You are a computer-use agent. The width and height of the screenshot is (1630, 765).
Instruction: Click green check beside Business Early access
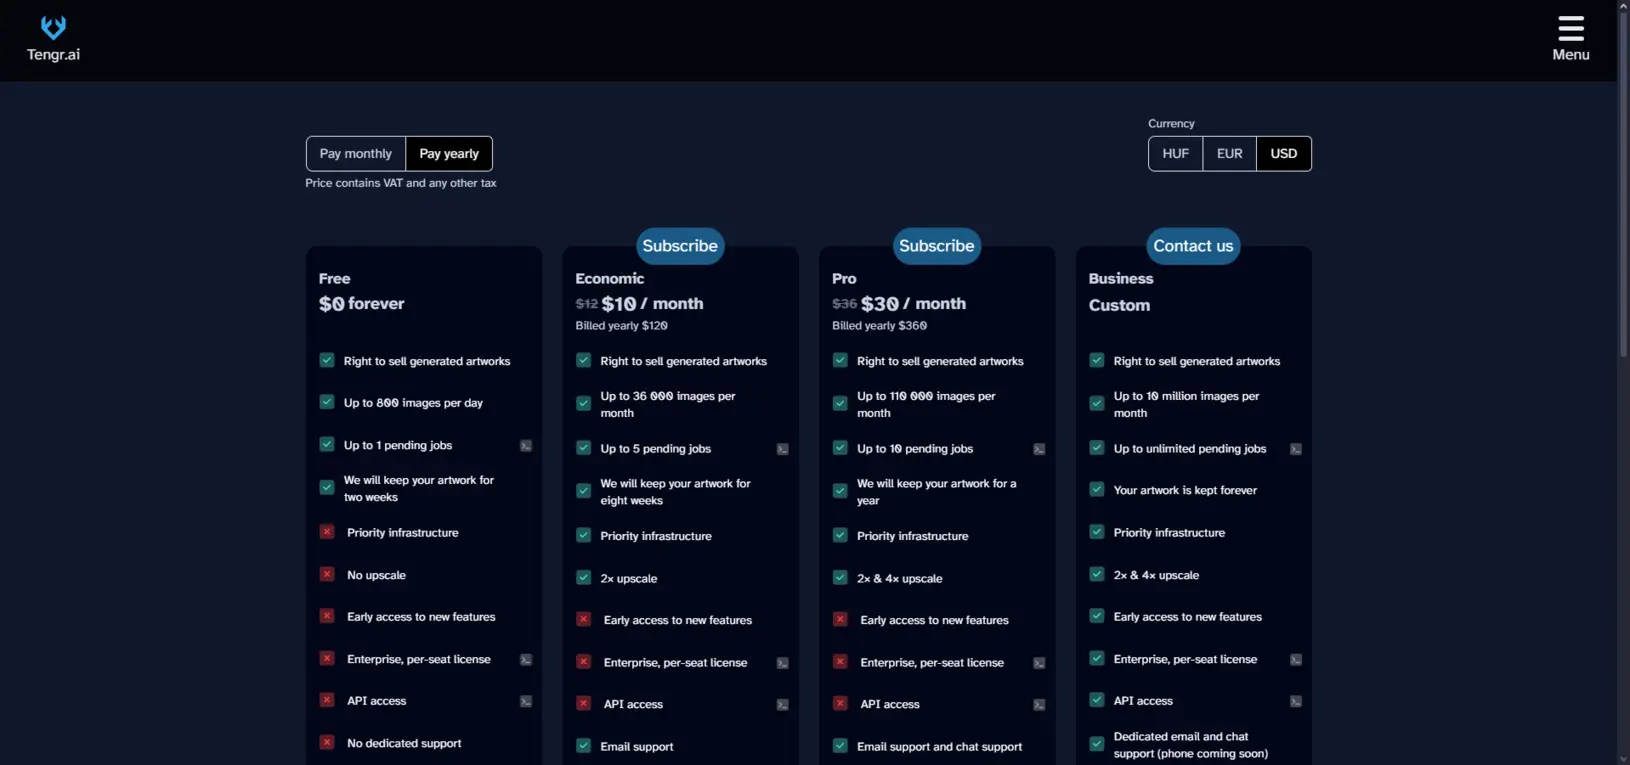tap(1097, 616)
